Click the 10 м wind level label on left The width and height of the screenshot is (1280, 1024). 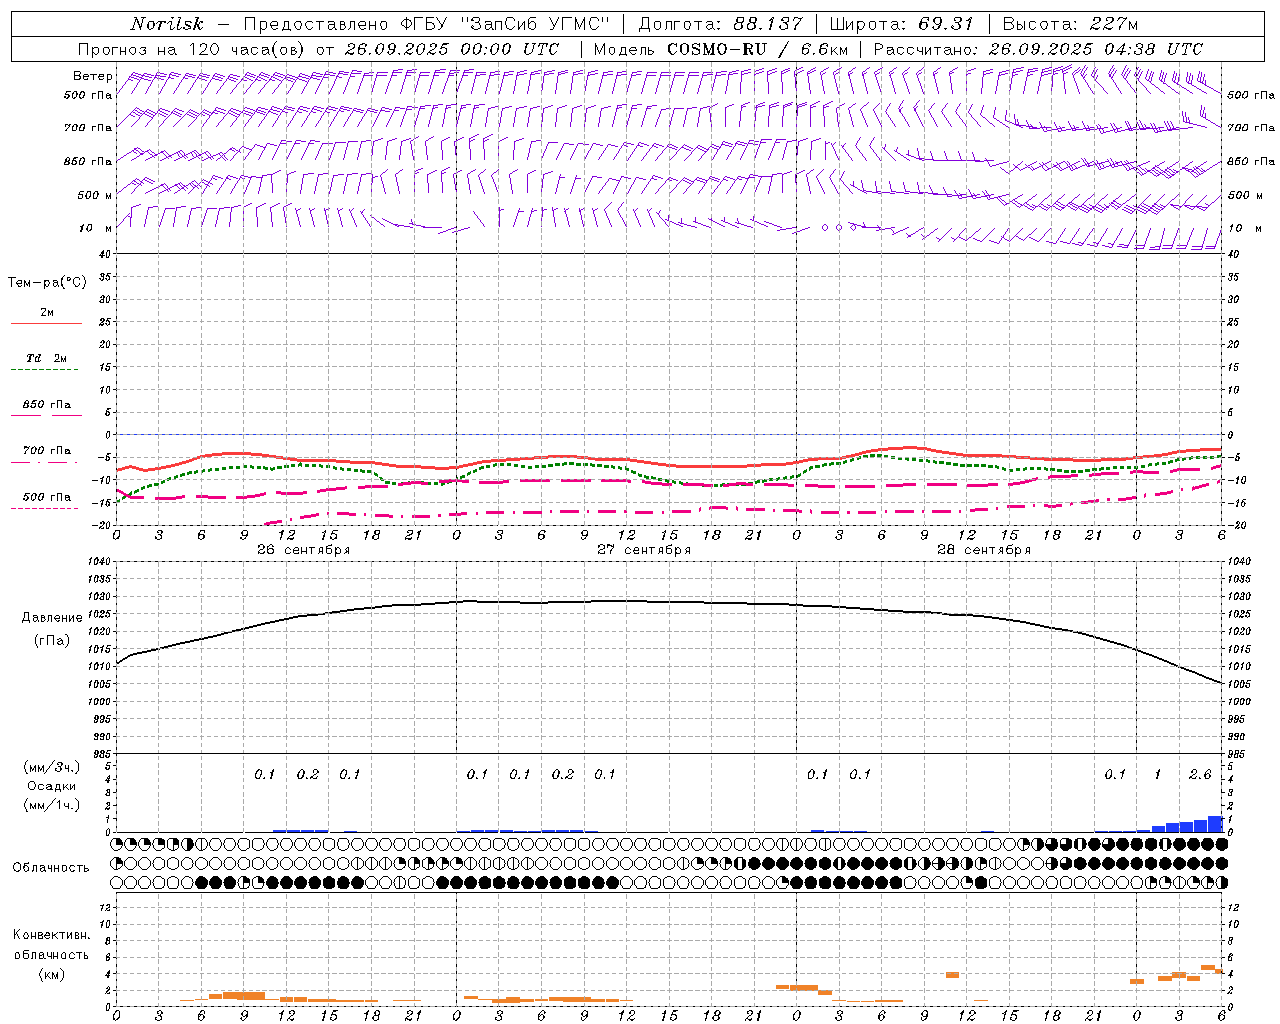[x=96, y=228]
